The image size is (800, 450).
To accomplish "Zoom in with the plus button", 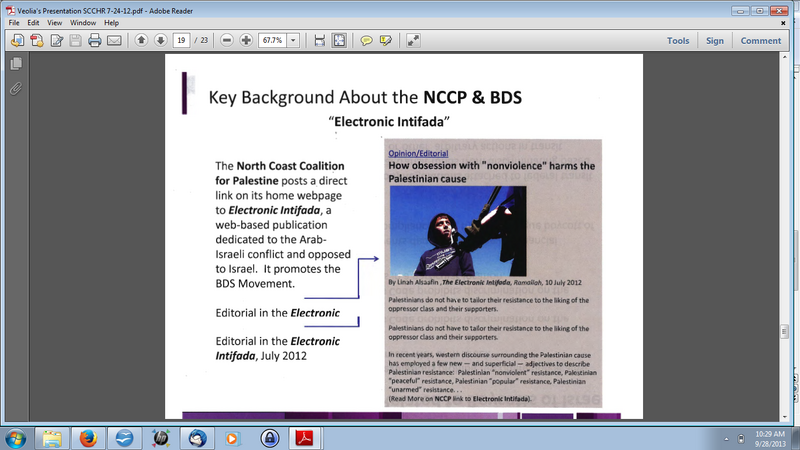I will coord(246,40).
